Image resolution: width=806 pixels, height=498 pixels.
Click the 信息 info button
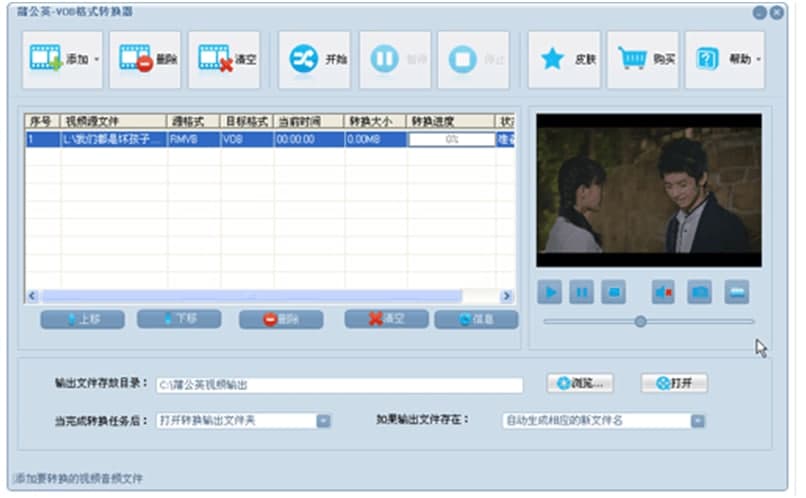pyautogui.click(x=477, y=319)
